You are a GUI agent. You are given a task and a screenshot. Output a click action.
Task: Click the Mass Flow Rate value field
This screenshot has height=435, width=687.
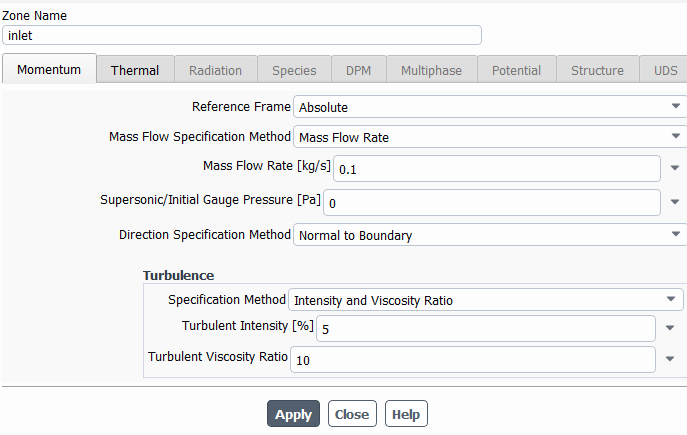[497, 169]
